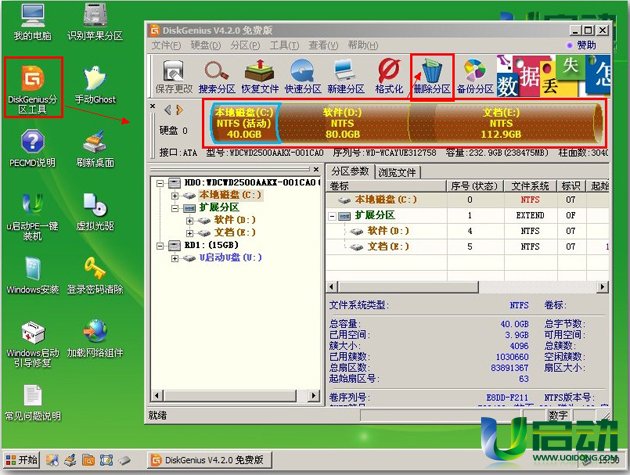Select the 软件(D:) 80.0GB partition bar

pyautogui.click(x=343, y=123)
